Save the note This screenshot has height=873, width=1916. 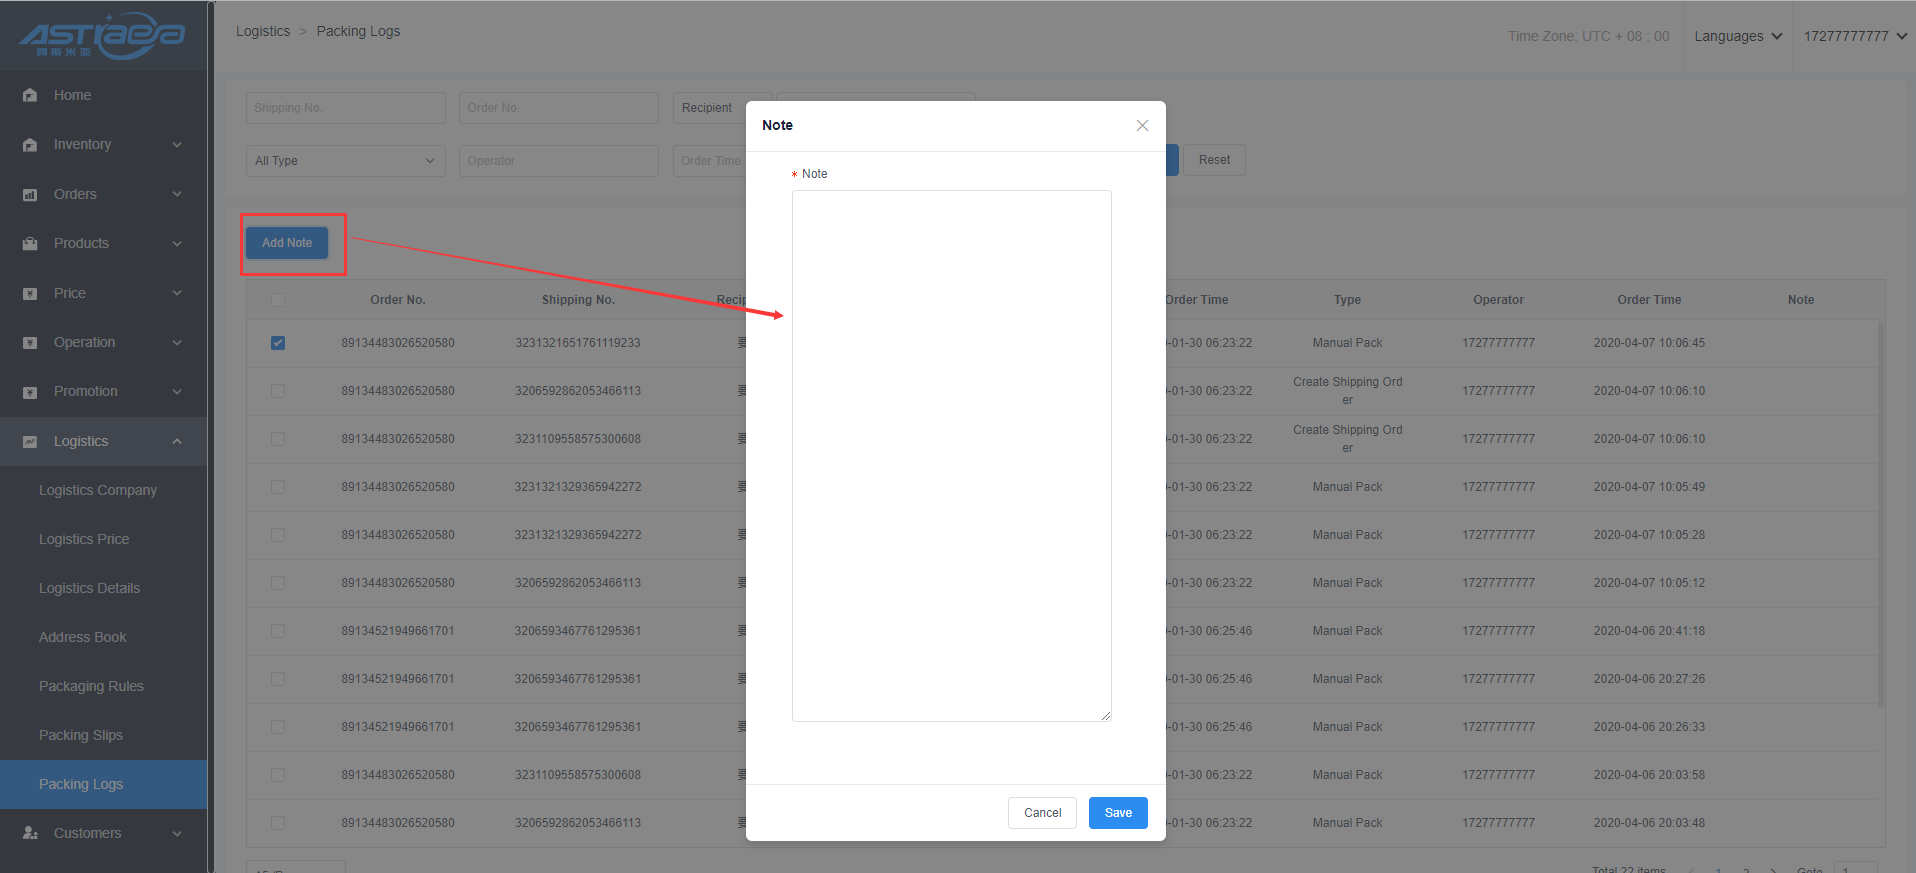pyautogui.click(x=1118, y=813)
